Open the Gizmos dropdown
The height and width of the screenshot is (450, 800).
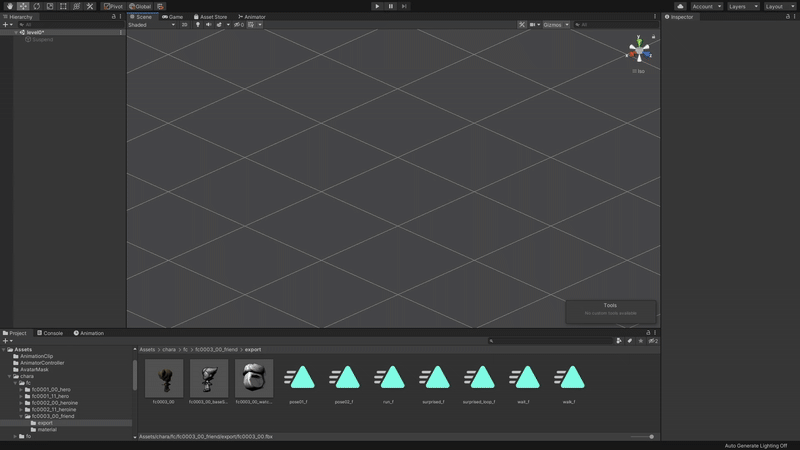point(555,25)
